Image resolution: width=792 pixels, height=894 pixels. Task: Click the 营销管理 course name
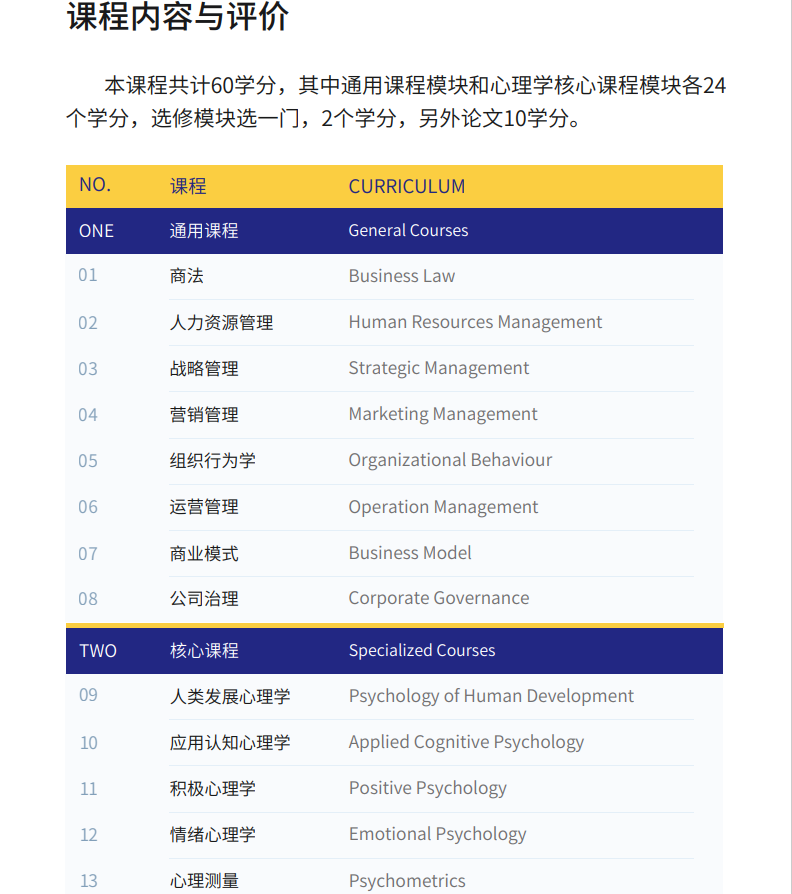[x=204, y=415]
